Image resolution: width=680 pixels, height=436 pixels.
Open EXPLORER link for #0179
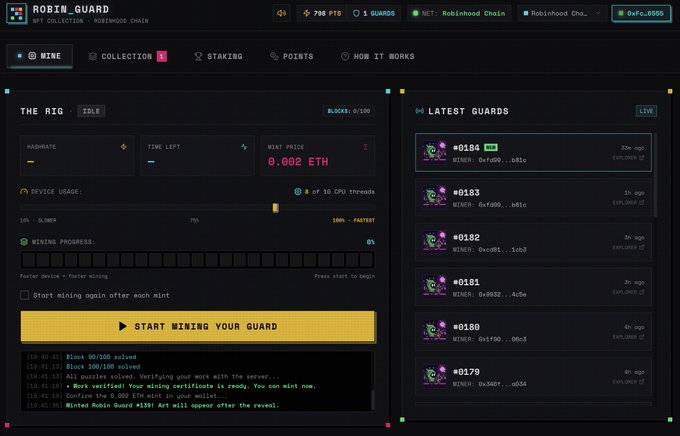tap(628, 382)
